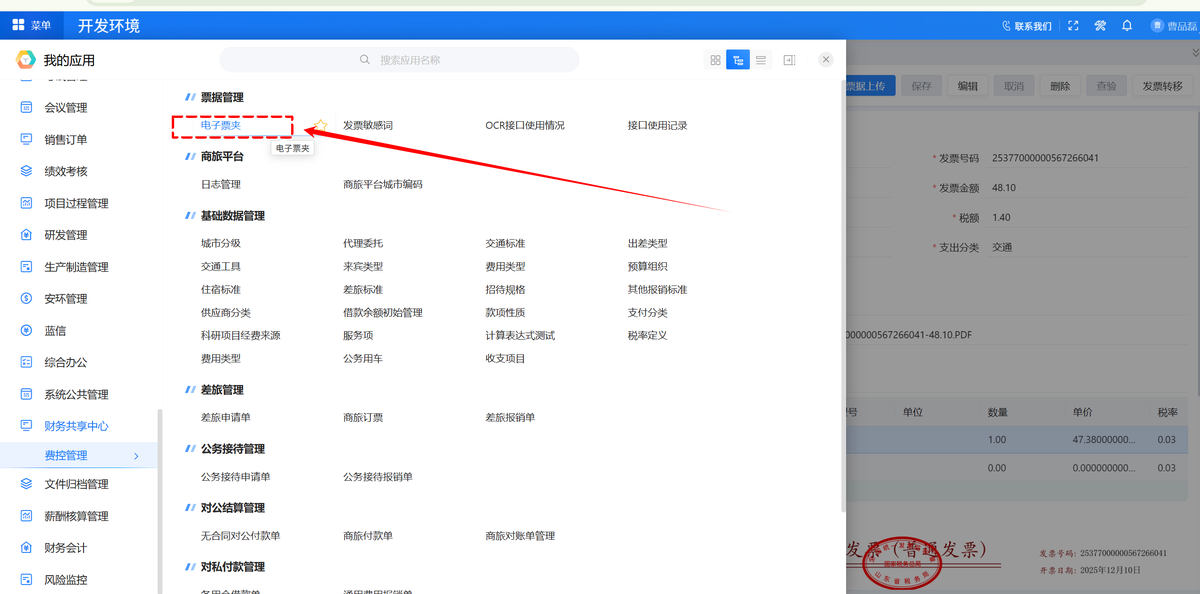Open 商旅订票
Screen dimensions: 1200x594
(363, 417)
